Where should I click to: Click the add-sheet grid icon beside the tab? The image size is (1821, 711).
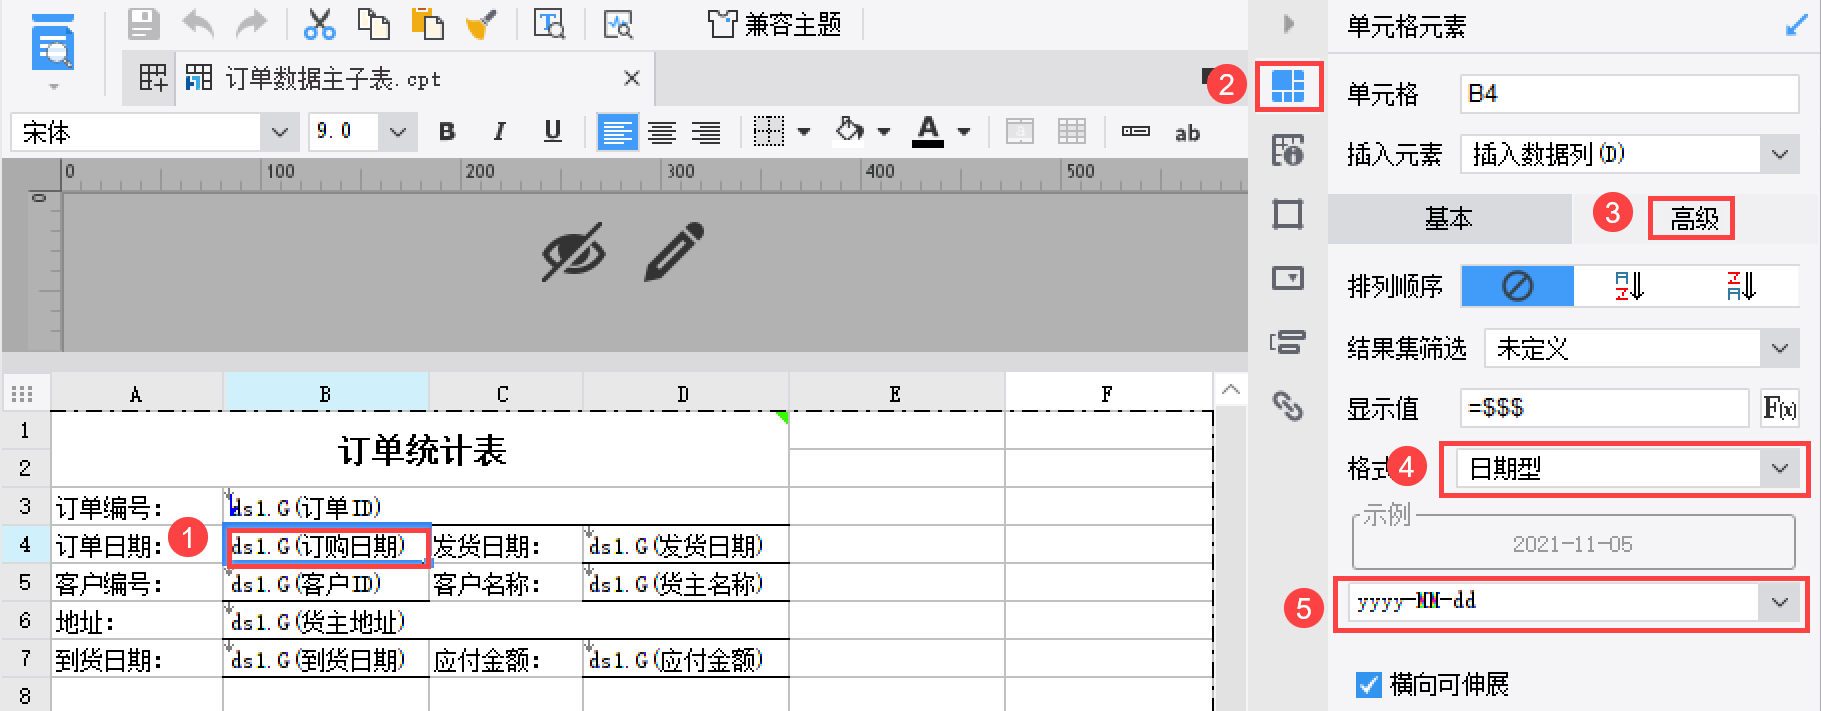tap(153, 78)
